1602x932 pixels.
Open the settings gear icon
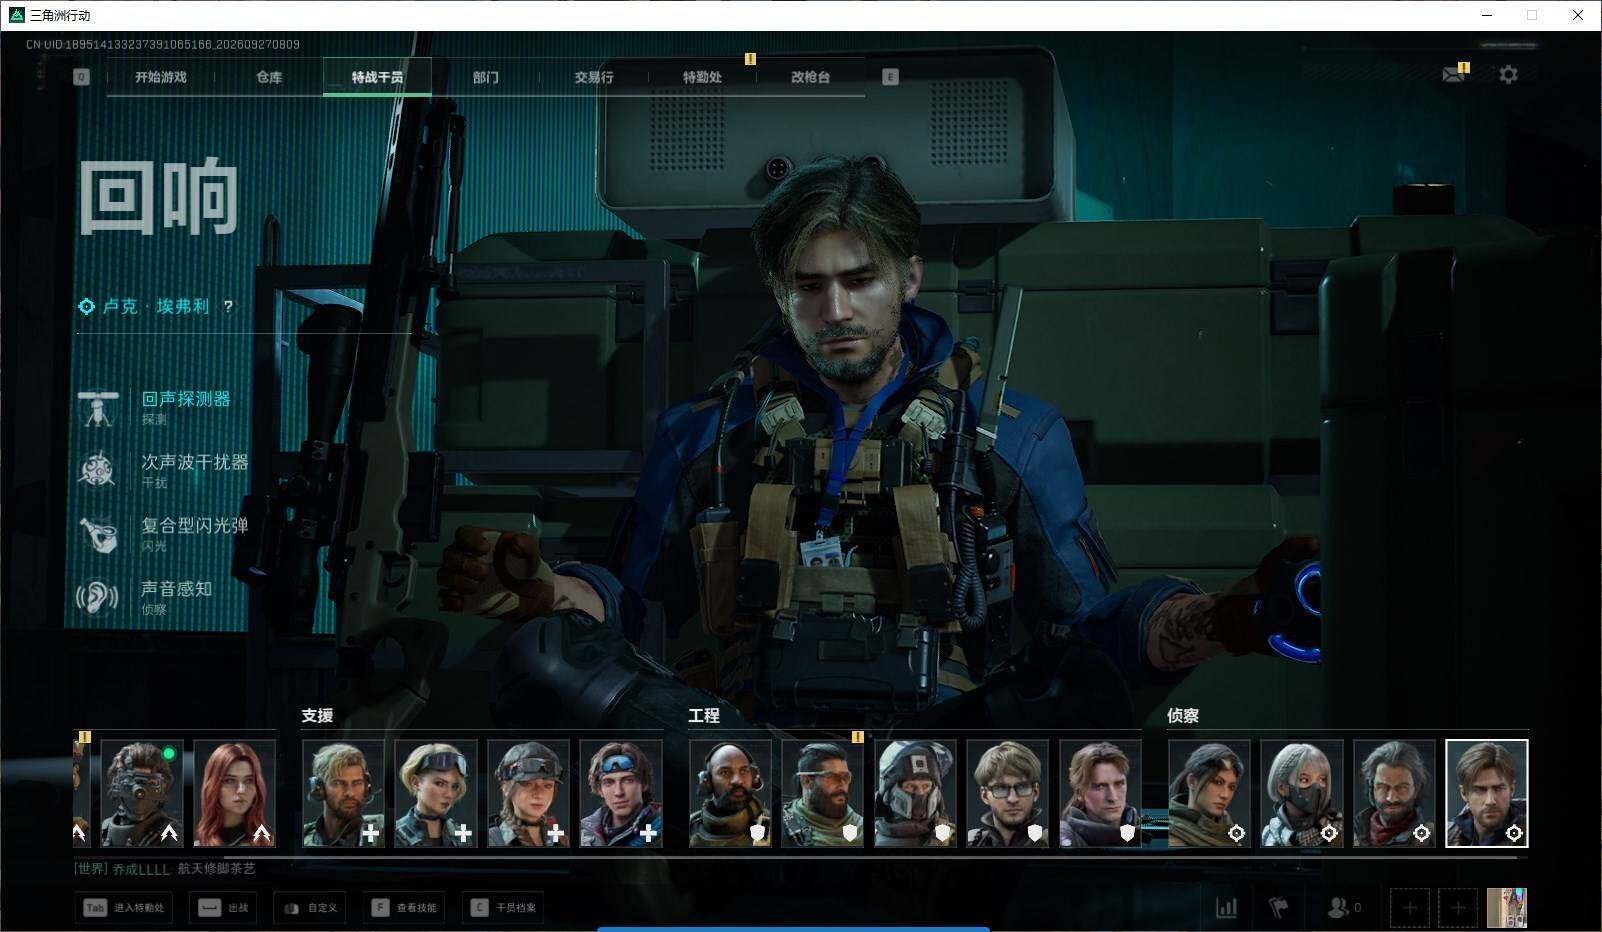point(1508,74)
